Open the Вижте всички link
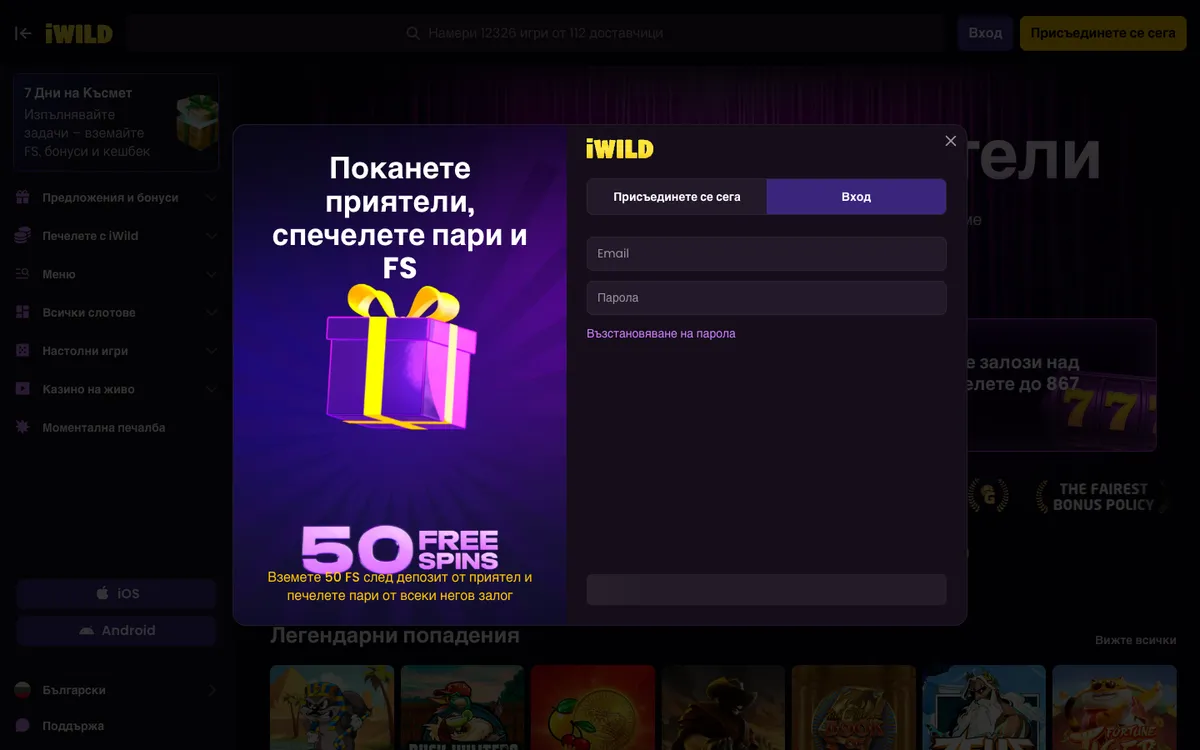 (1135, 640)
